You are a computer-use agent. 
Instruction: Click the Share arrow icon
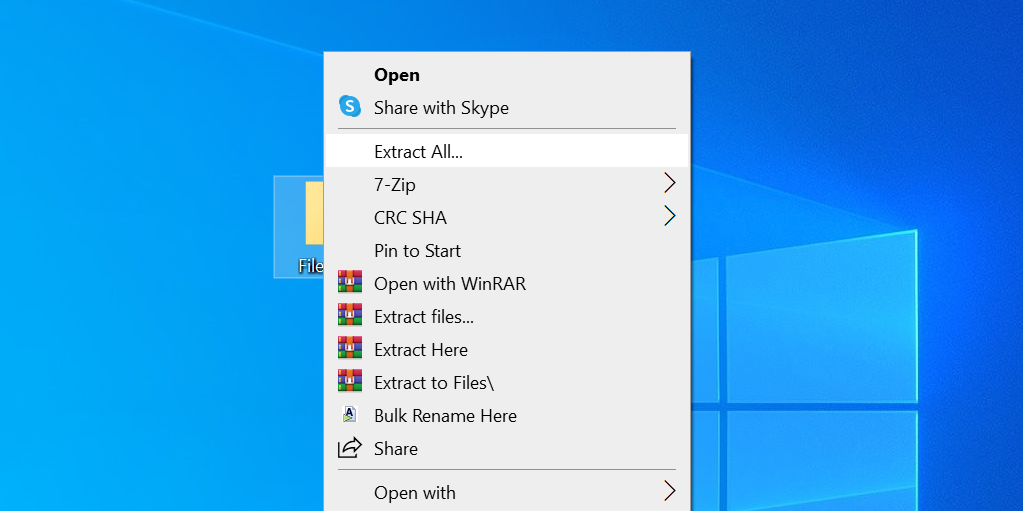[349, 448]
